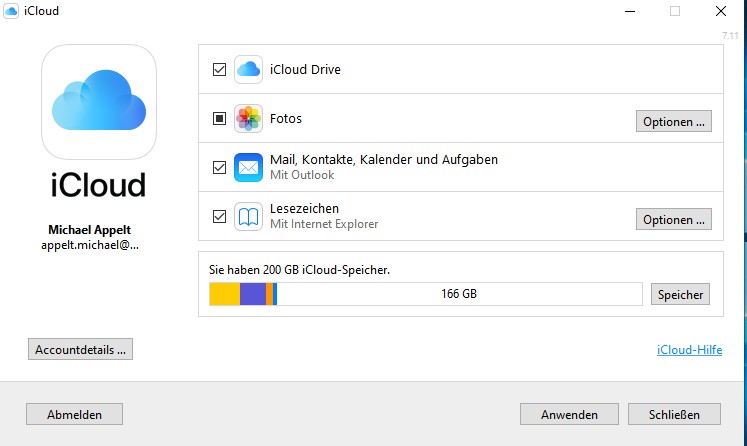Uncheck the Lesezeichen checkbox
Screen dimensions: 747x446
(220, 216)
